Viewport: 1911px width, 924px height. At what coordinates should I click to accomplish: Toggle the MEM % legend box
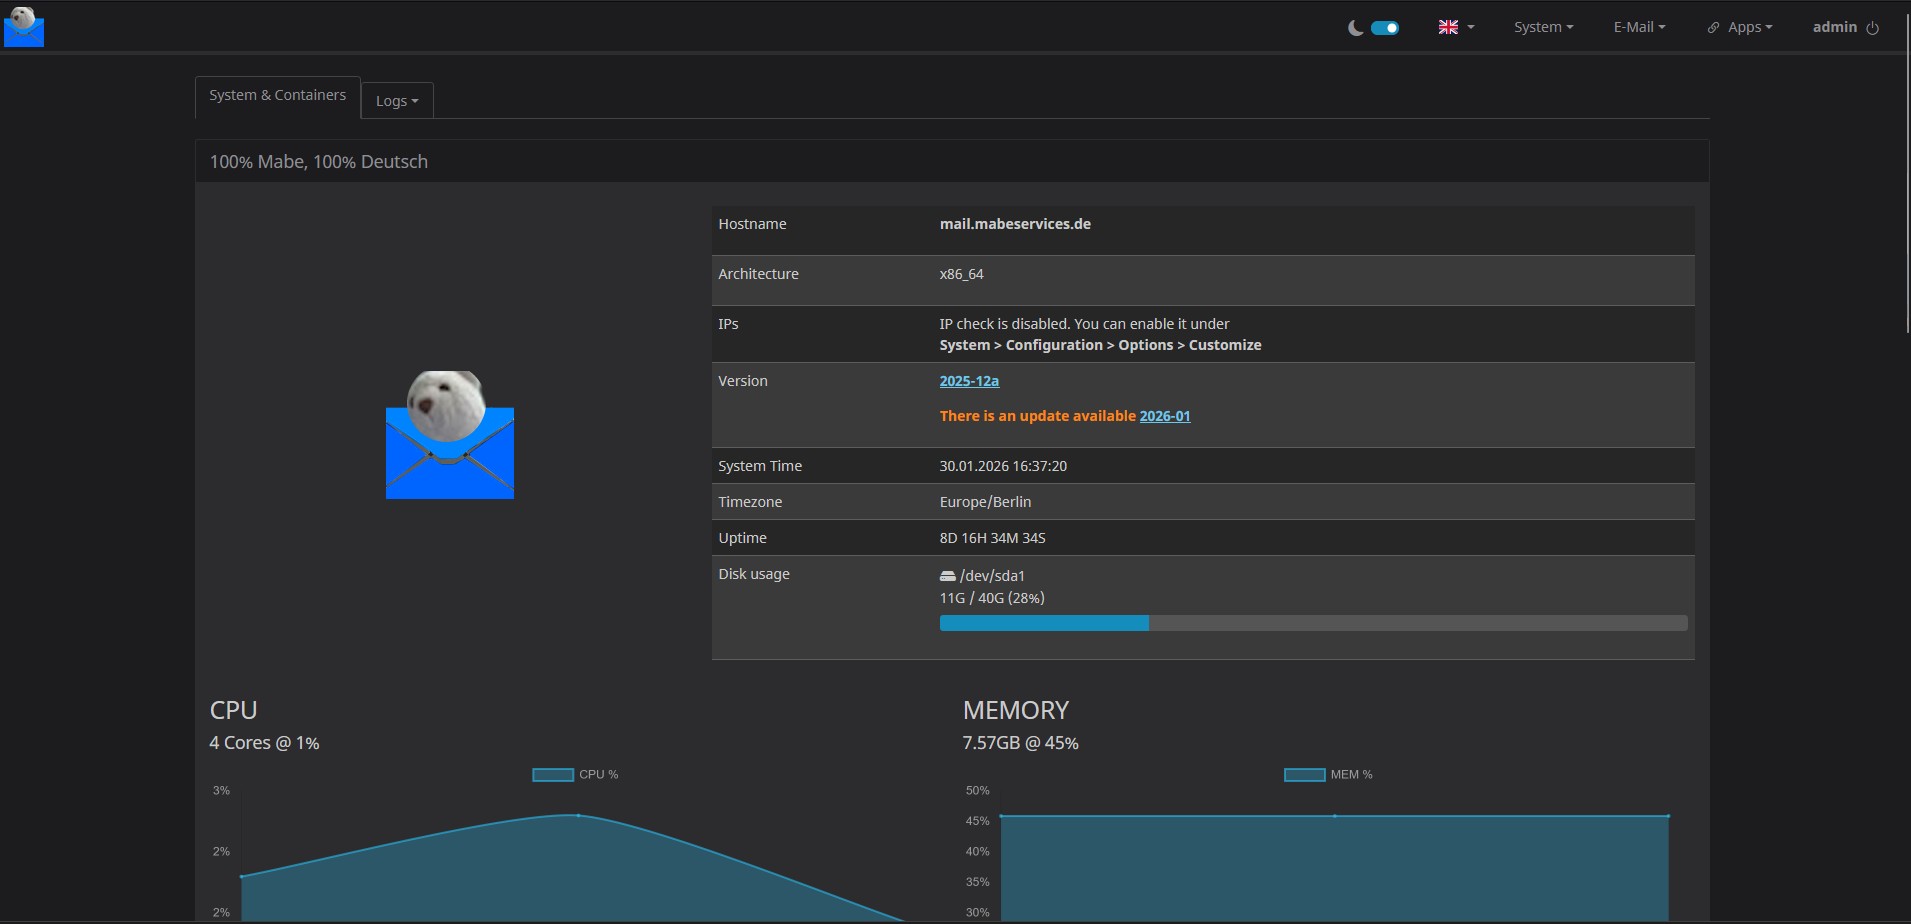1304,775
